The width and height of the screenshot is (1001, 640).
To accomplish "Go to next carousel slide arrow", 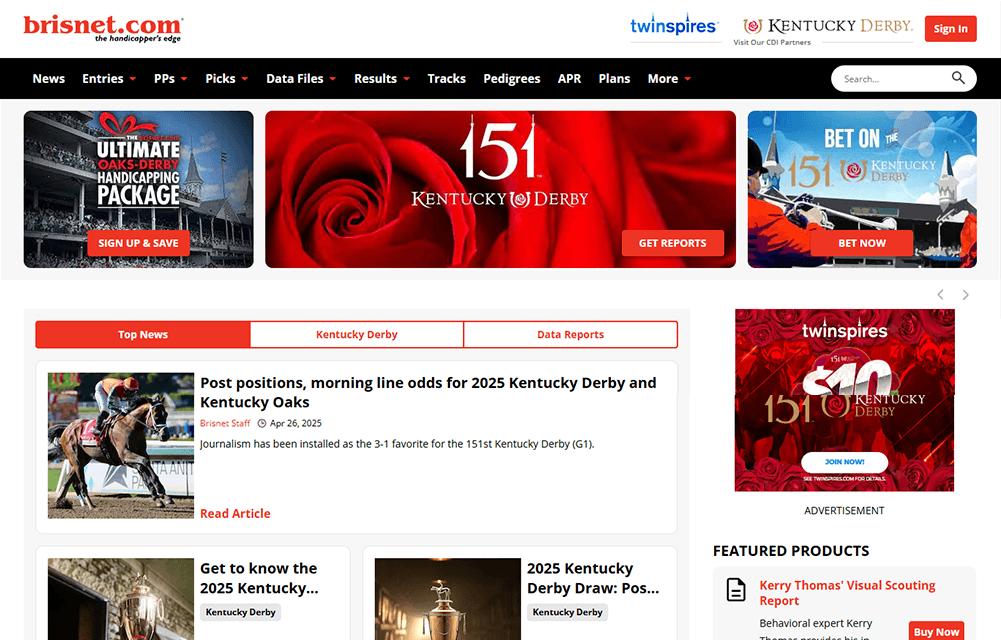I will (x=965, y=294).
